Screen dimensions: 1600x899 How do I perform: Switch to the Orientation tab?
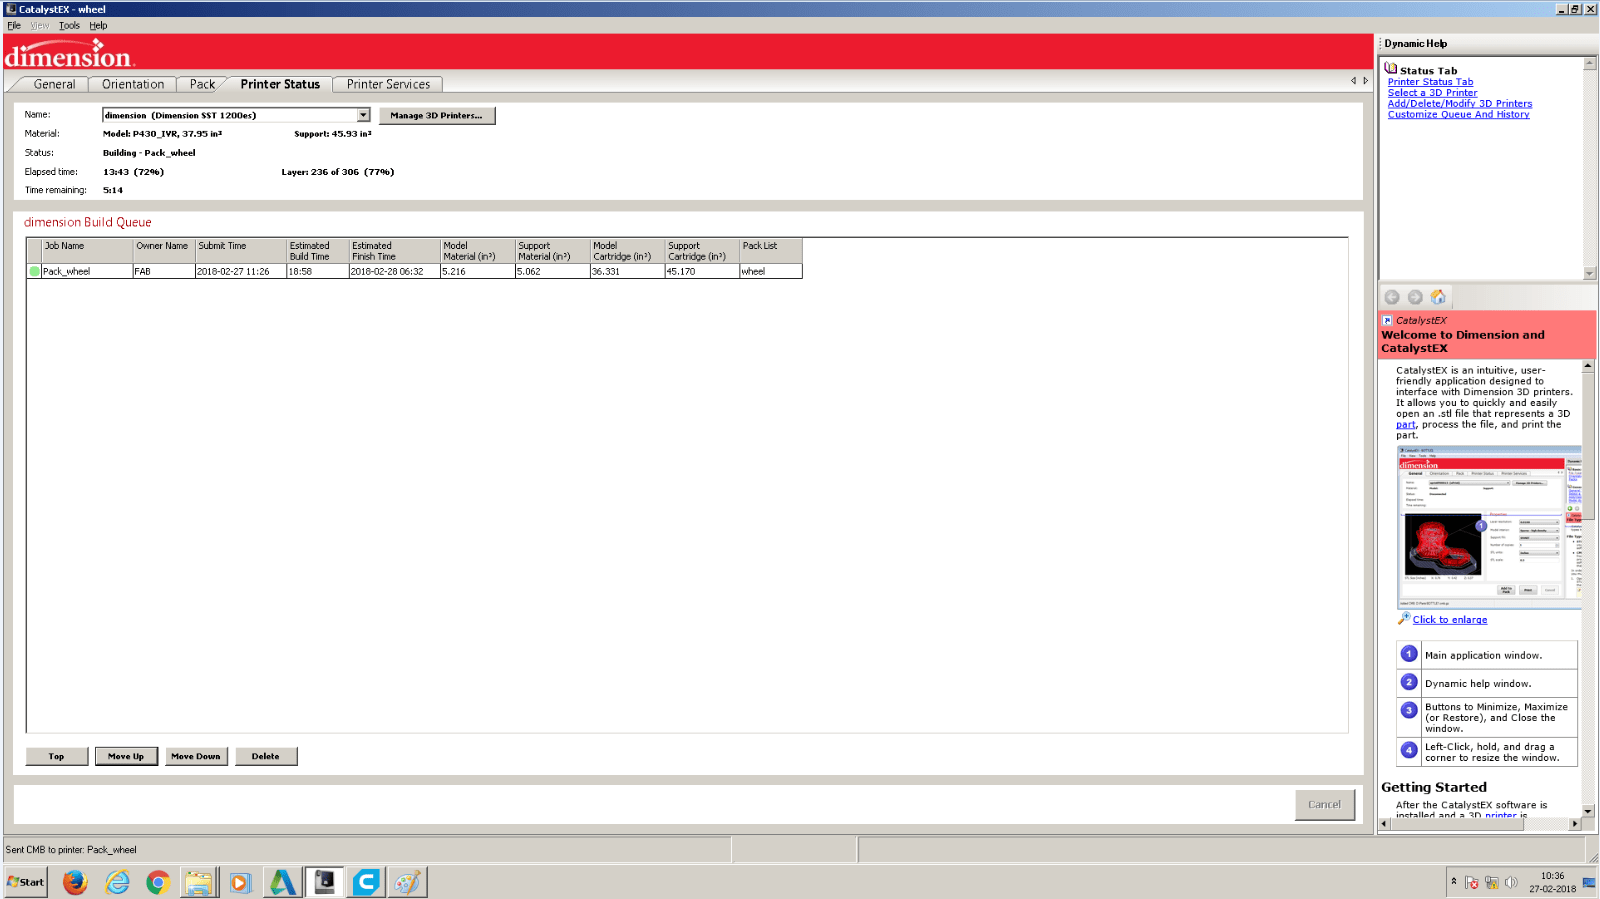pyautogui.click(x=133, y=84)
